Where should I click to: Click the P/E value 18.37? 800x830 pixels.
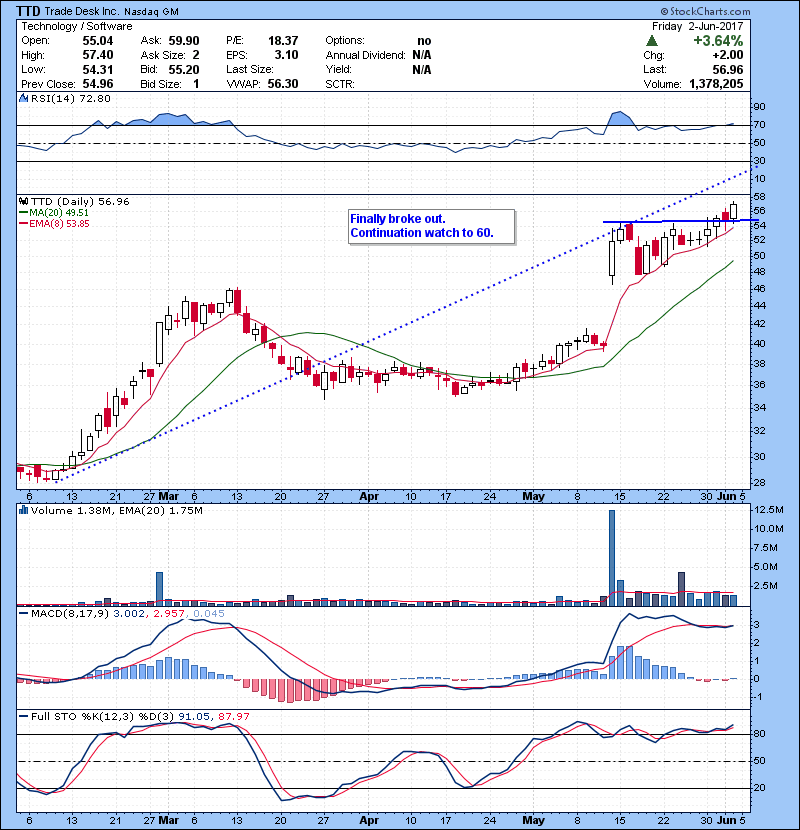[x=283, y=41]
